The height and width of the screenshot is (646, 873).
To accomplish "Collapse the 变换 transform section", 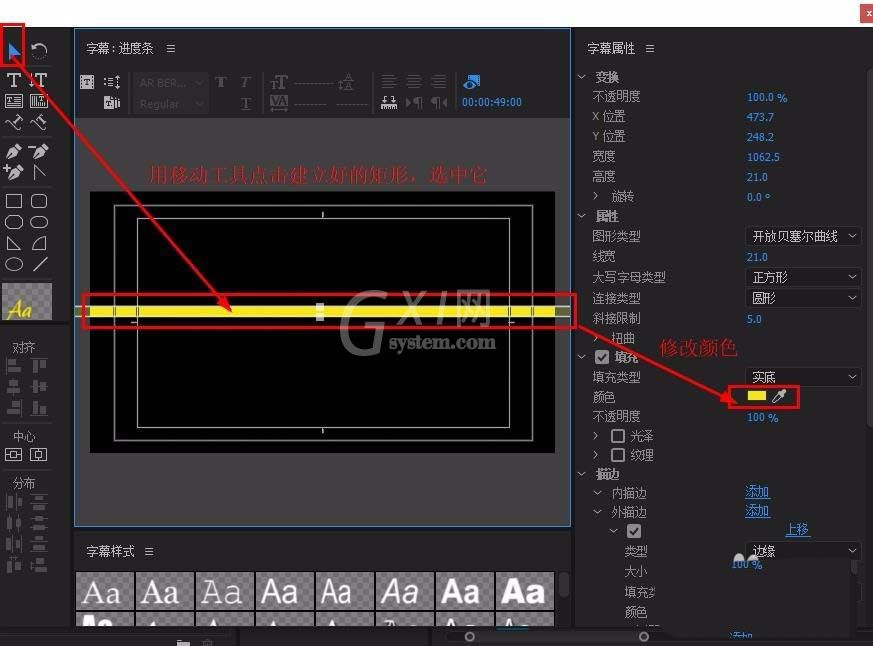I will (582, 76).
